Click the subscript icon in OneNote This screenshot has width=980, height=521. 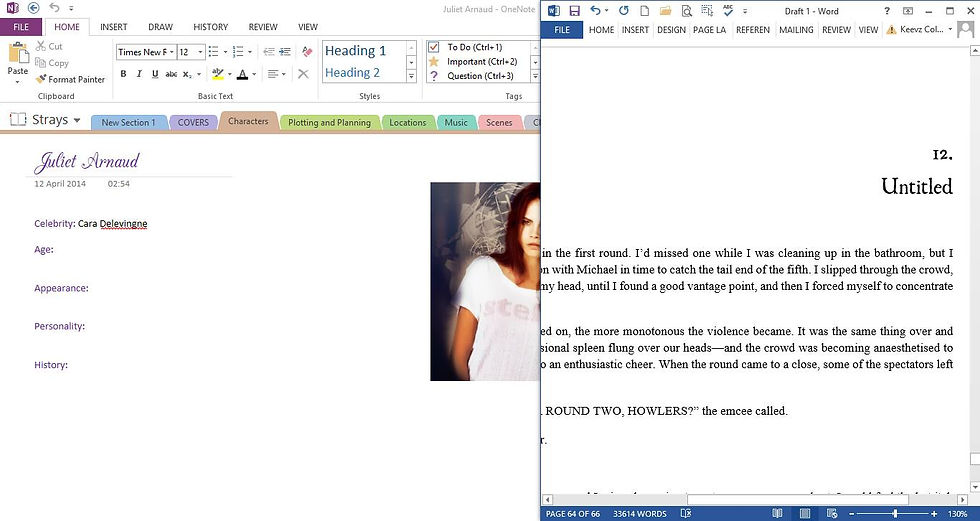click(188, 74)
